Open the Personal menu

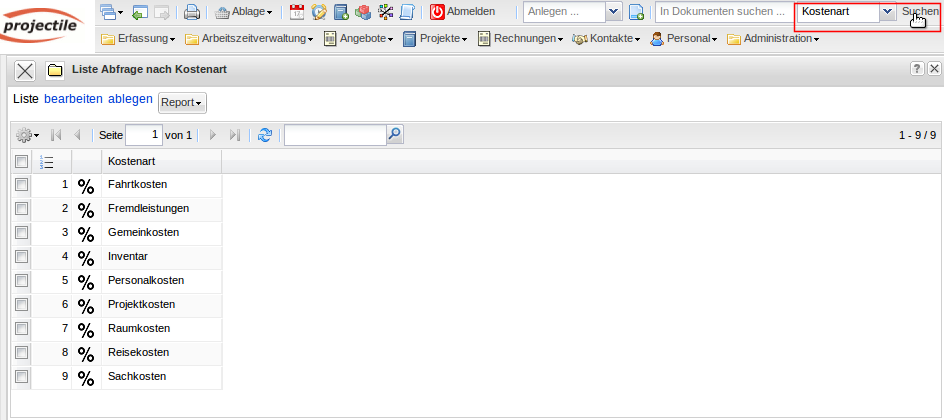point(684,39)
